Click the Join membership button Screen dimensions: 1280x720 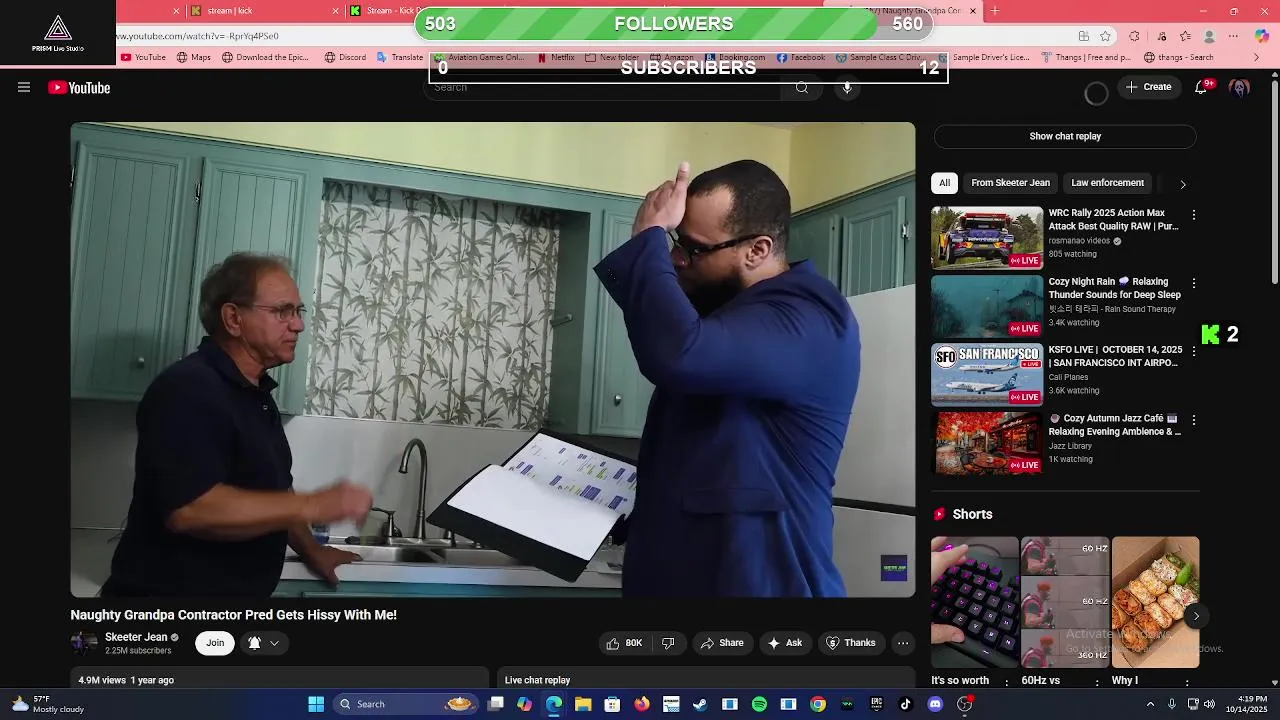click(215, 643)
